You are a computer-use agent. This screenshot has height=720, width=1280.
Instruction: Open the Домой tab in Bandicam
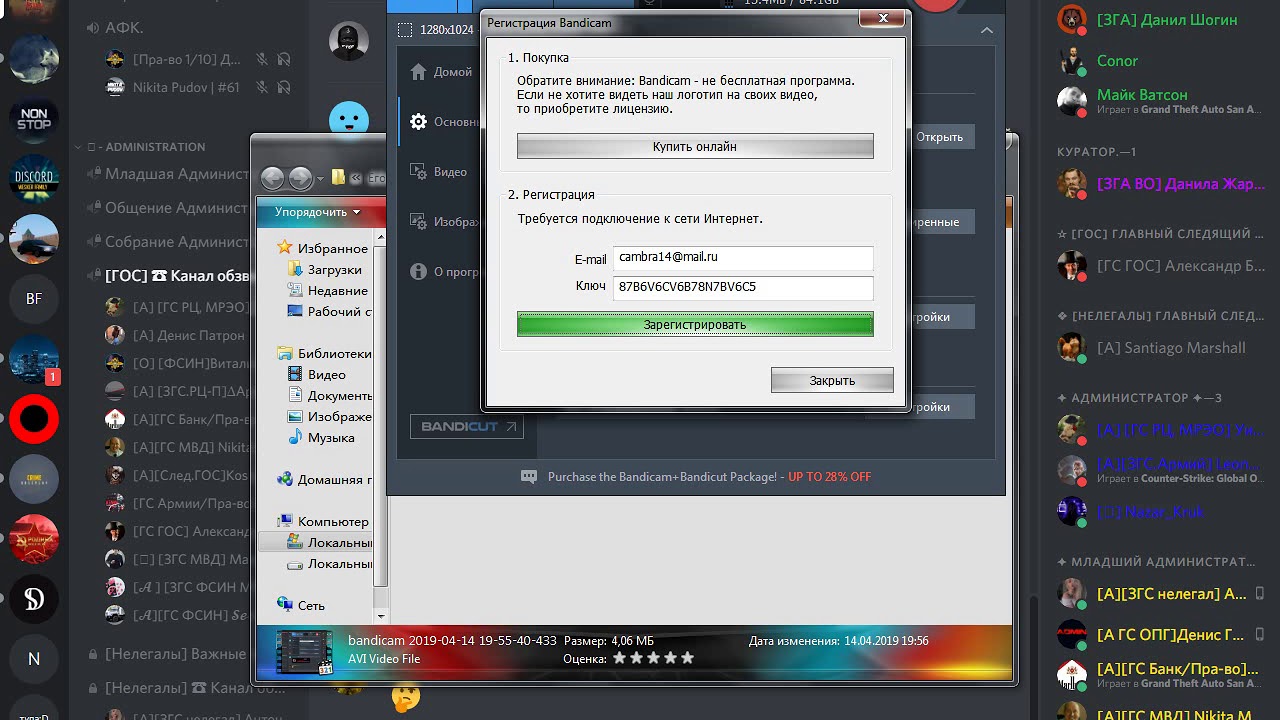point(440,72)
